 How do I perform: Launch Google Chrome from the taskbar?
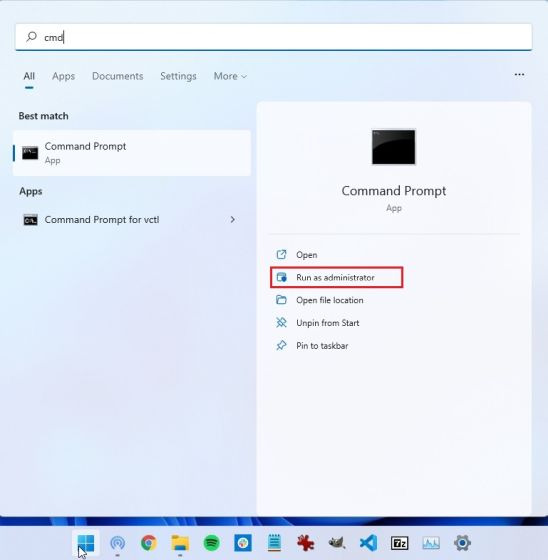[149, 543]
